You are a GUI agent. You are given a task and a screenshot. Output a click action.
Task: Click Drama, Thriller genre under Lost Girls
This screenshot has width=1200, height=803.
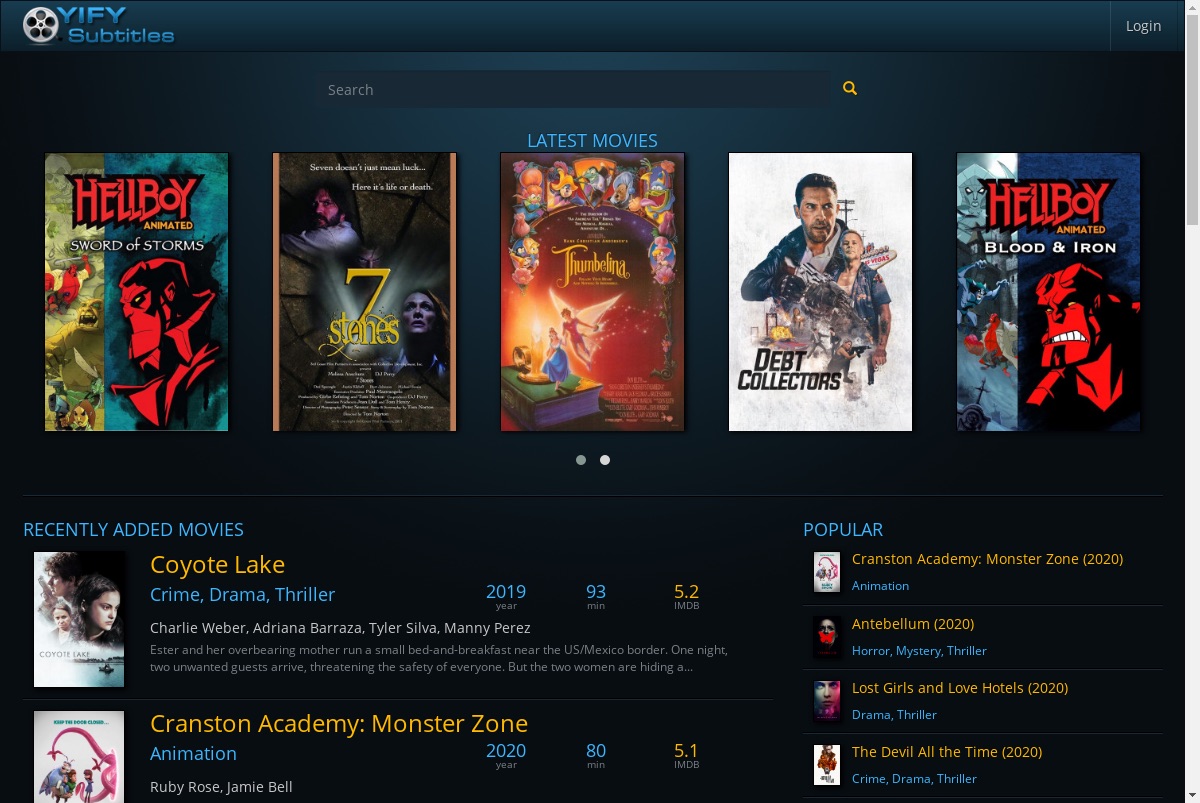pyautogui.click(x=894, y=715)
